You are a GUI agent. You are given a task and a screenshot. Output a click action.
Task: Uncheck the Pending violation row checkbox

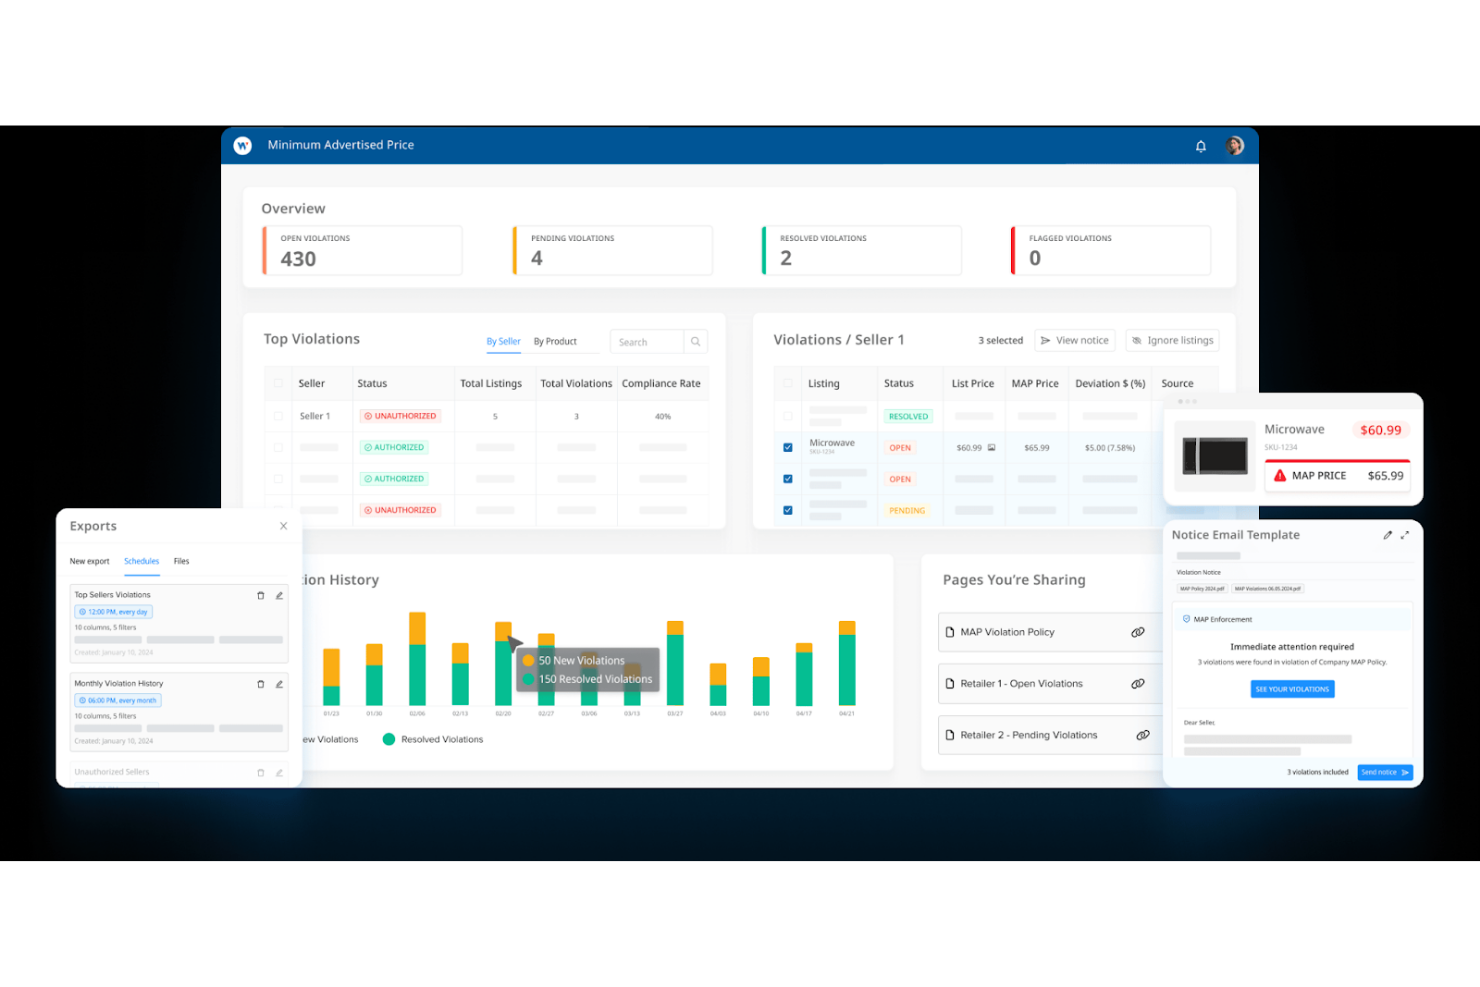(787, 510)
